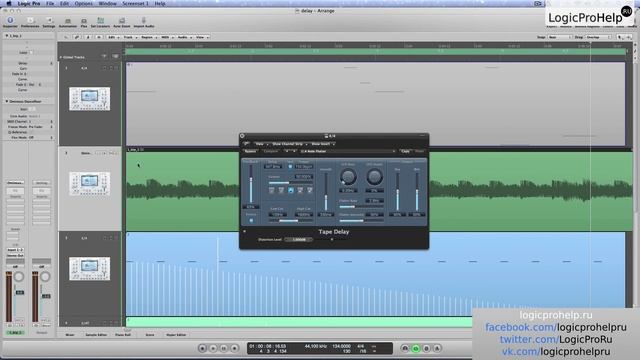The height and width of the screenshot is (360, 640).
Task: Click the fourth transport button
Action: pos(234,348)
